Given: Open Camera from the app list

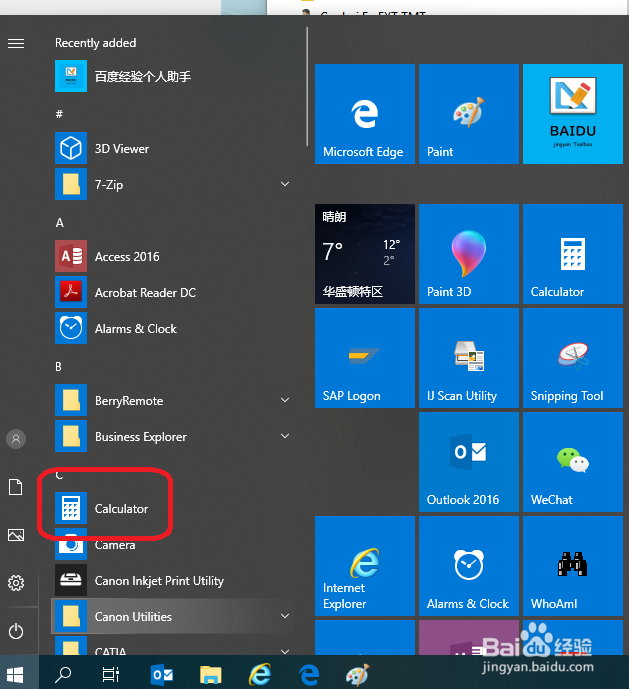Looking at the screenshot, I should coord(172,545).
